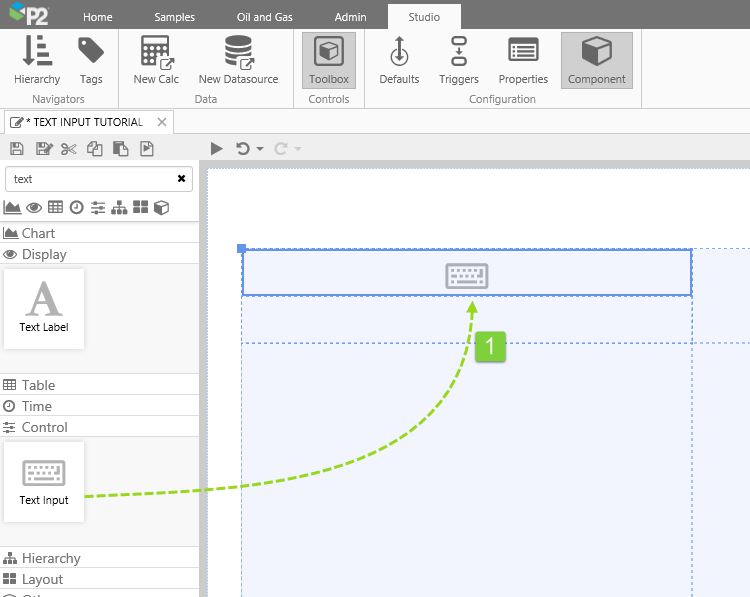Click the Paste clipboard icon
The image size is (750, 597).
[x=120, y=149]
